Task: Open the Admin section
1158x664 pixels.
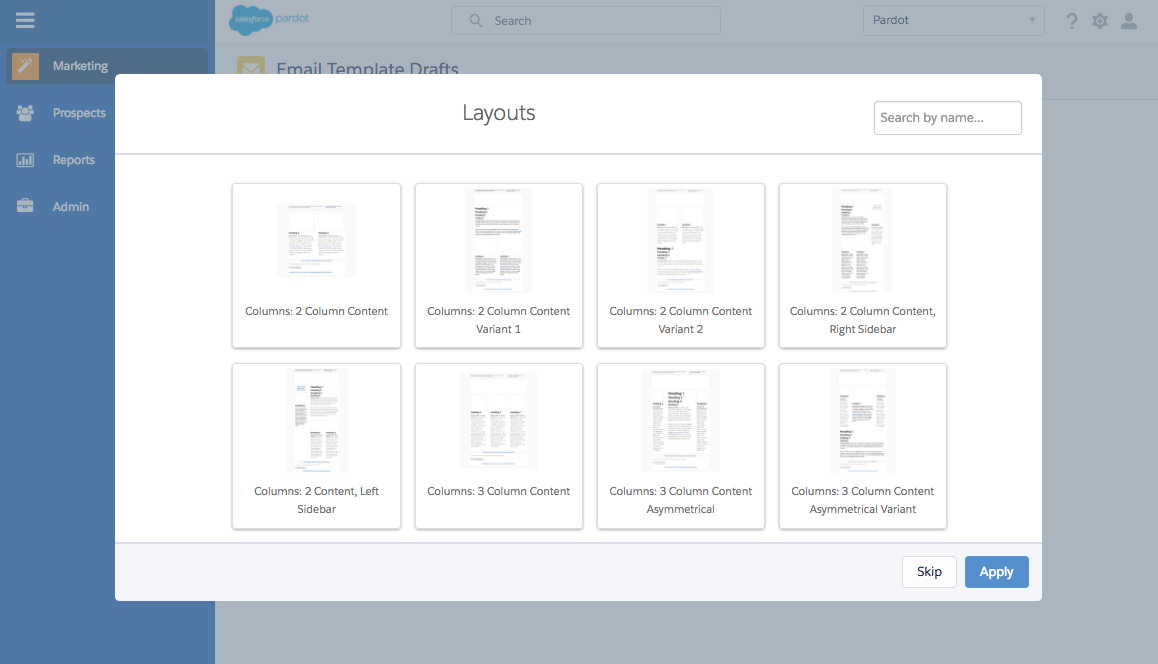Action: (70, 206)
